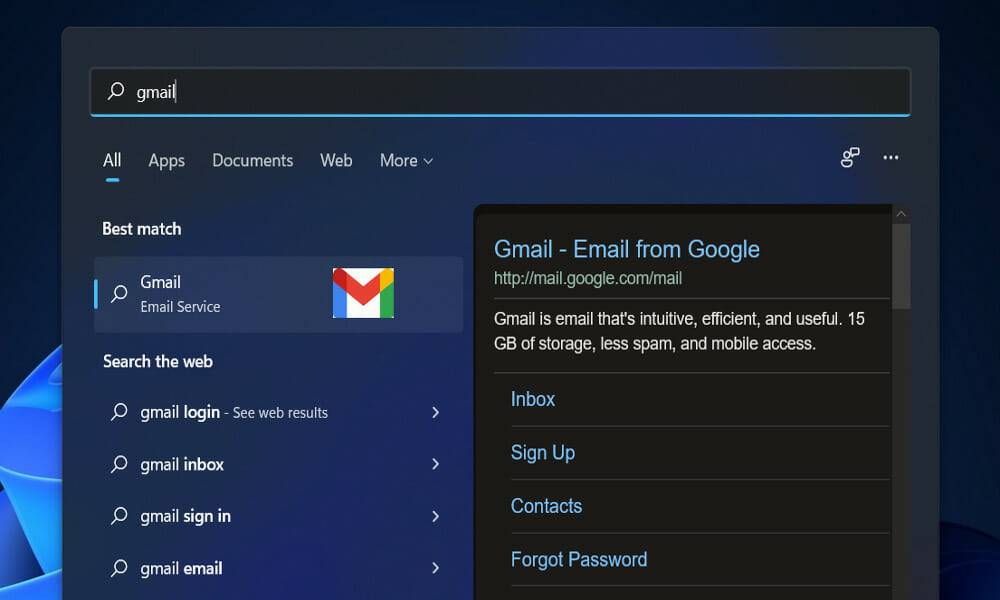The width and height of the screenshot is (1000, 600).
Task: Click the magnifier icon in search box
Action: [115, 91]
